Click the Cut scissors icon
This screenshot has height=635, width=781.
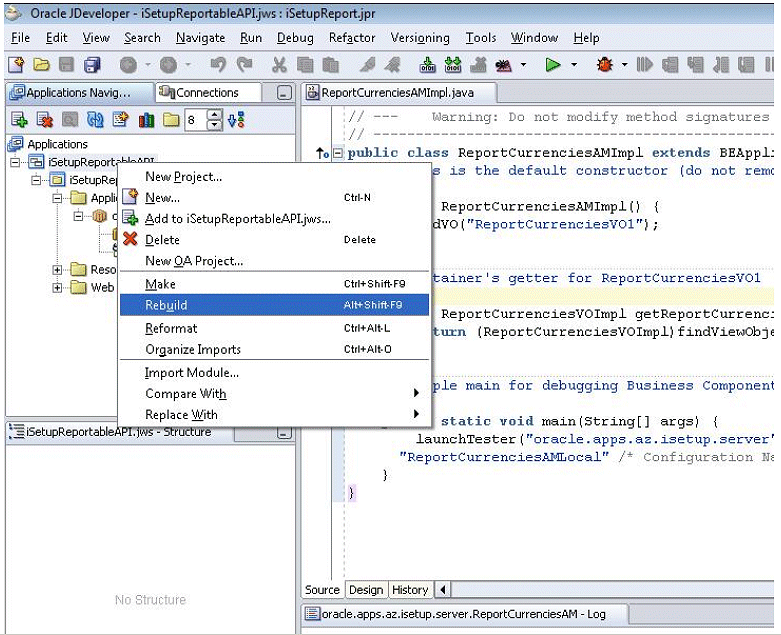tap(279, 65)
